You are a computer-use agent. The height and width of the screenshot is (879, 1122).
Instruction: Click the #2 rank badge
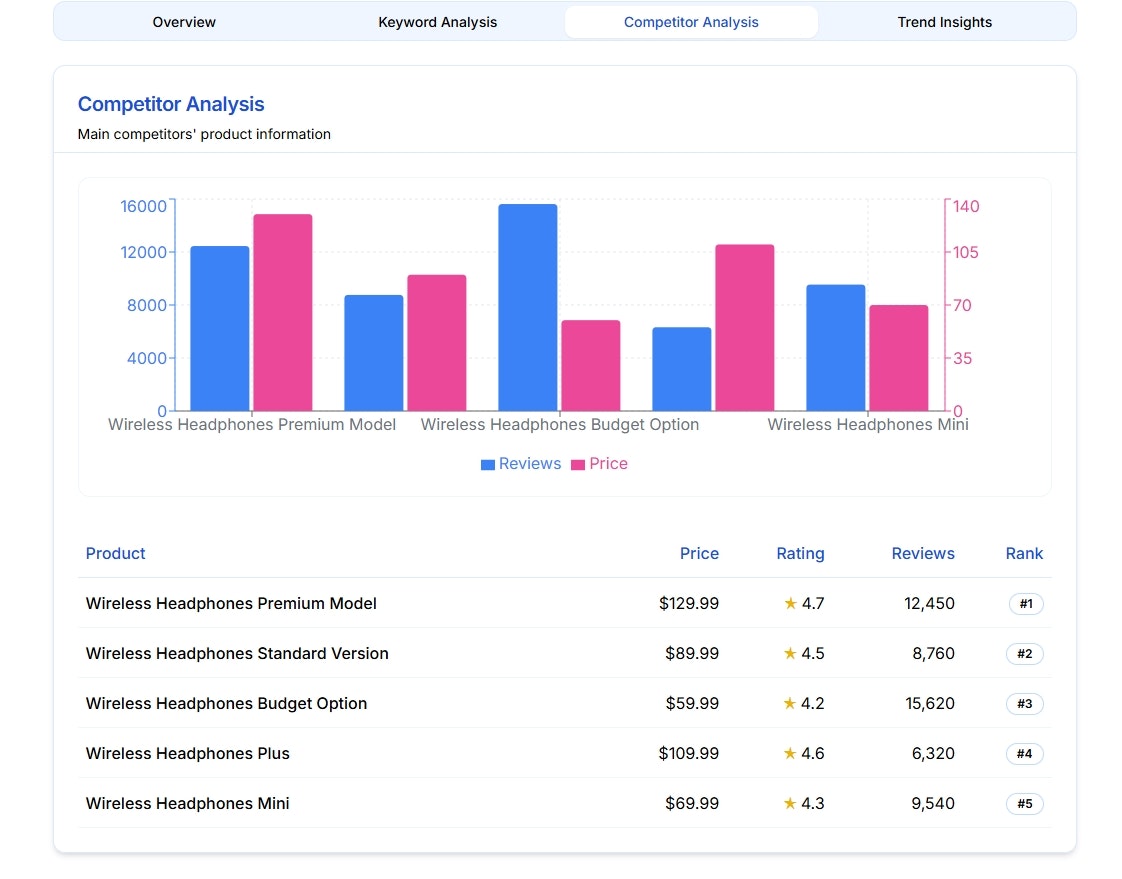pyautogui.click(x=1025, y=654)
